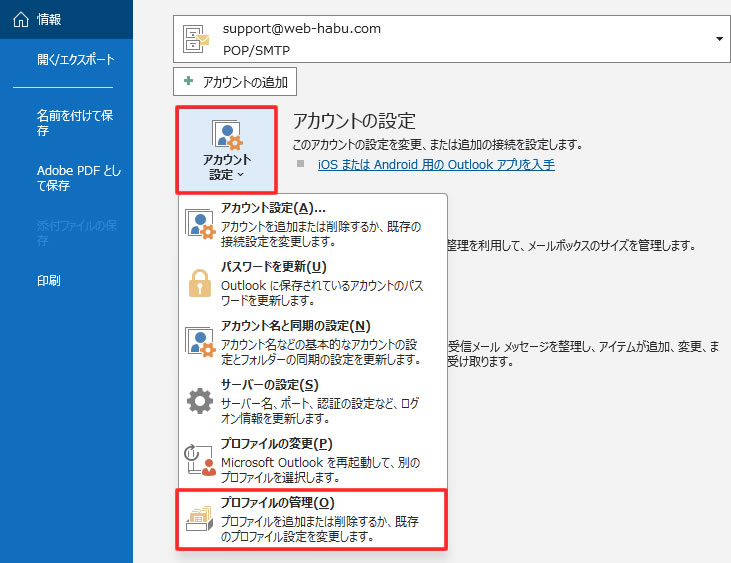This screenshot has width=731, height=563.
Task: Click the gear icon for サーバーの設定
Action: point(200,401)
